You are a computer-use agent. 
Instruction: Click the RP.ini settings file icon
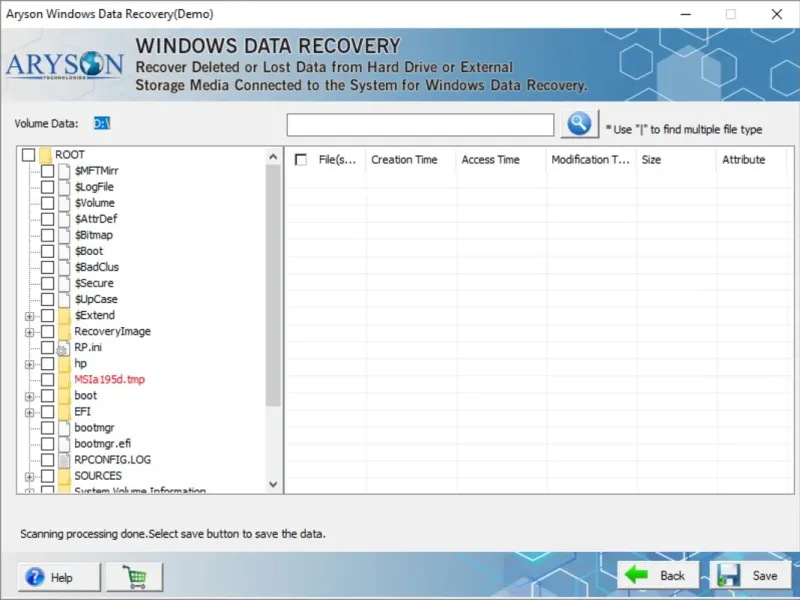pos(63,348)
